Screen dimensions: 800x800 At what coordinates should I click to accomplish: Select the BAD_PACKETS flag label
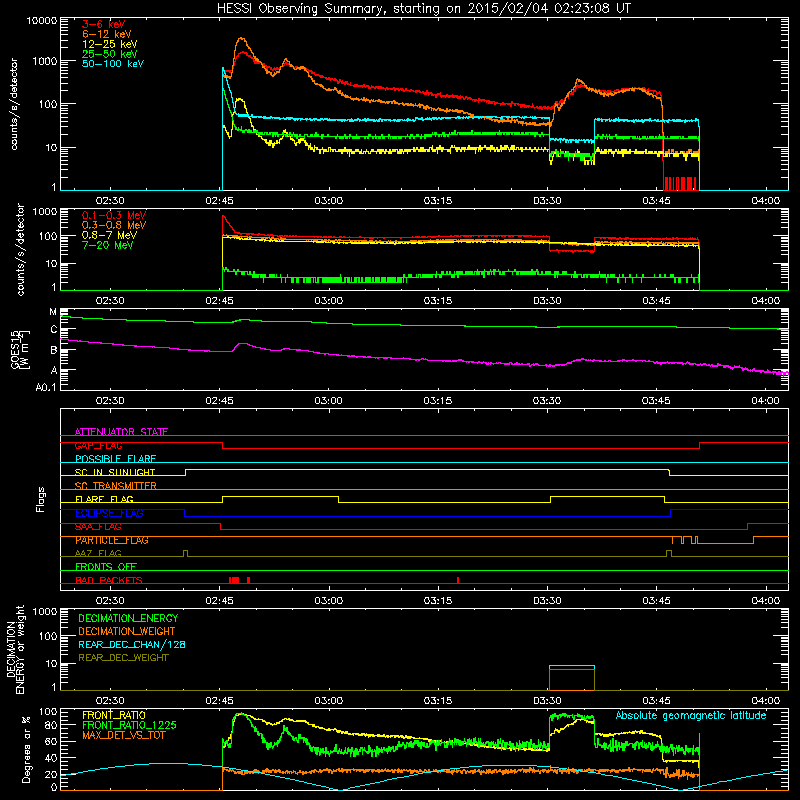coord(109,580)
